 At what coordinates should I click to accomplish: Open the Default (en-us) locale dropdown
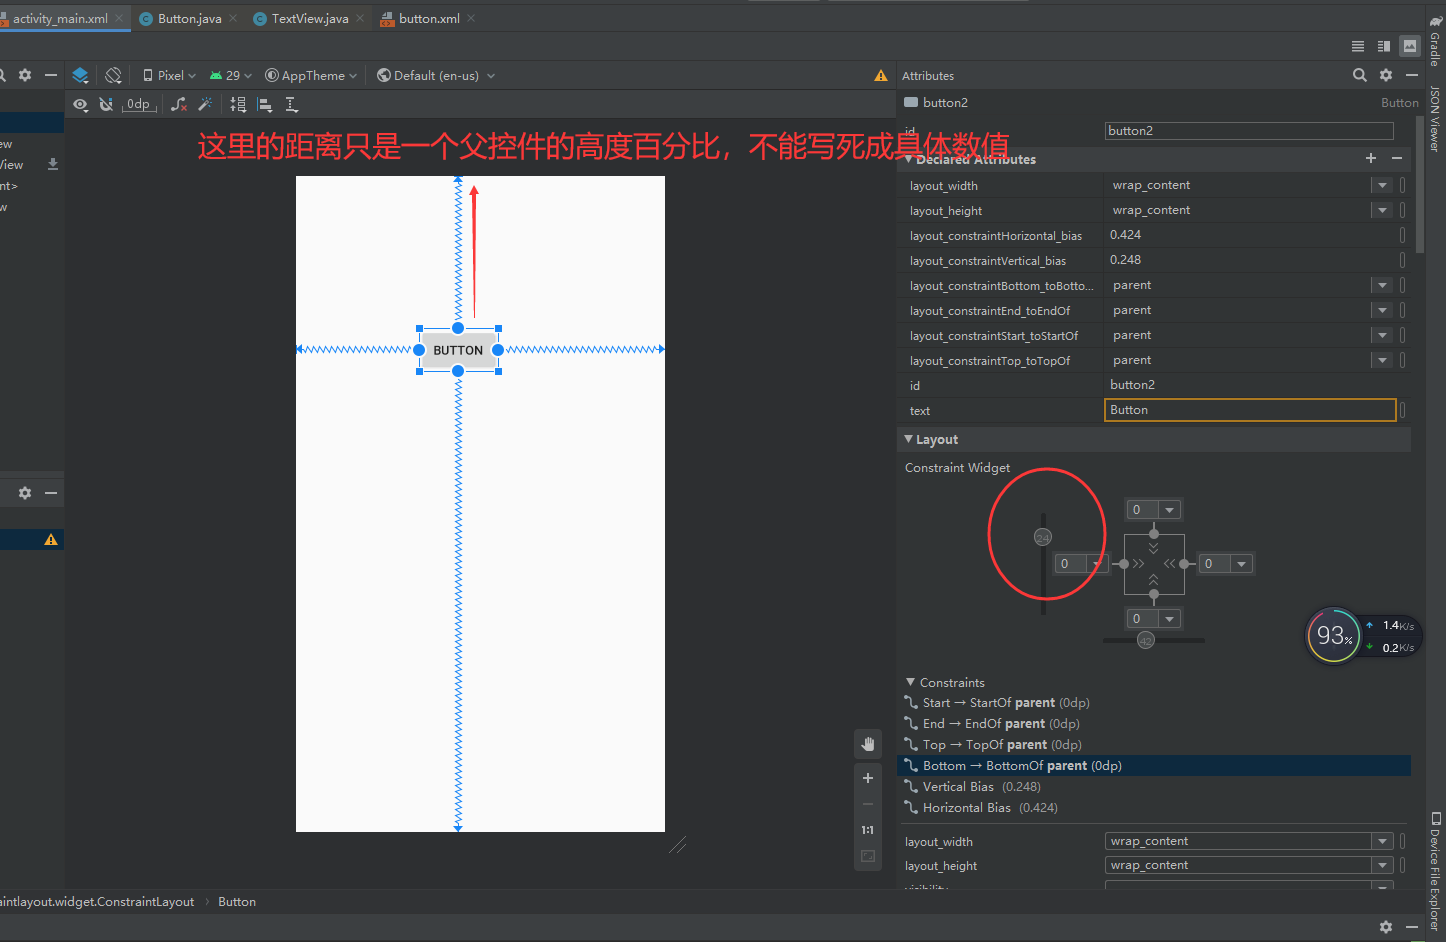click(436, 75)
